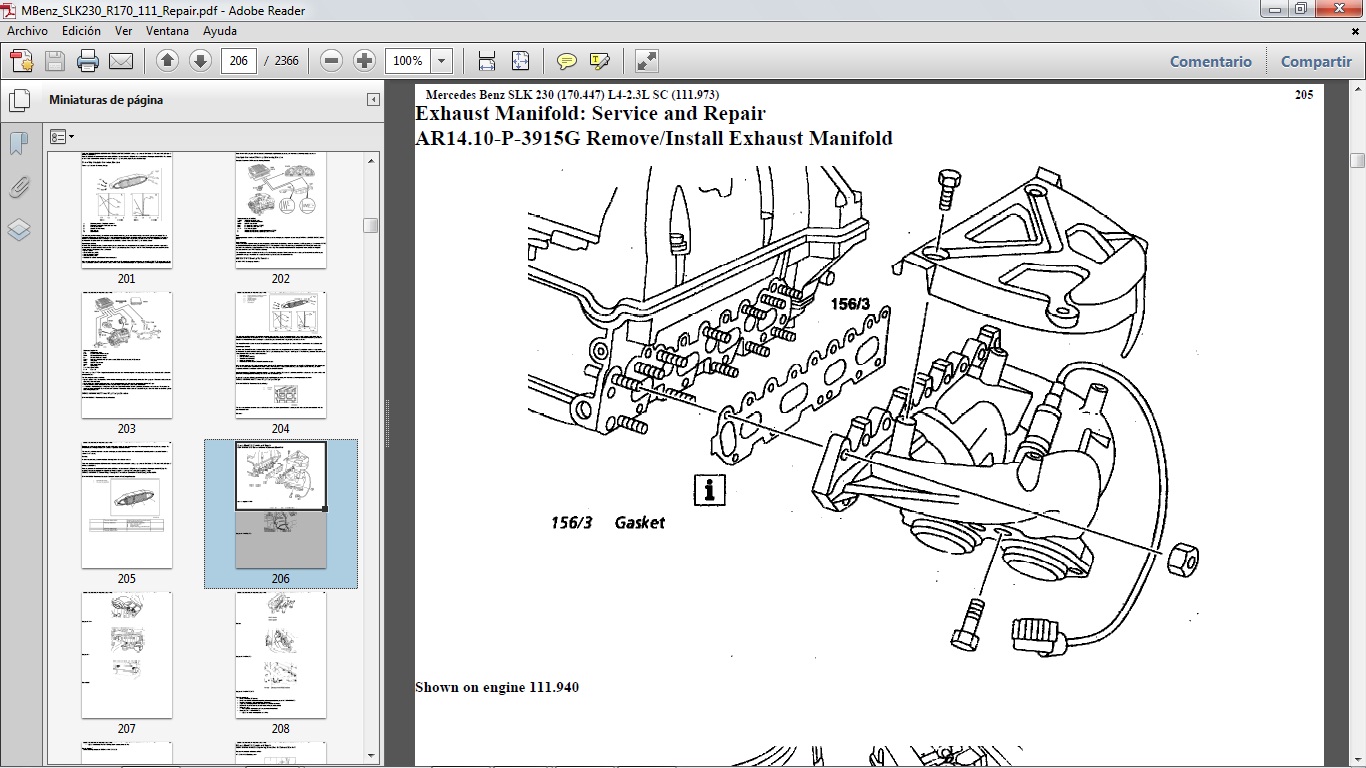Image resolution: width=1366 pixels, height=768 pixels.
Task: Select the fit-width scrolling mode icon
Action: [x=487, y=61]
